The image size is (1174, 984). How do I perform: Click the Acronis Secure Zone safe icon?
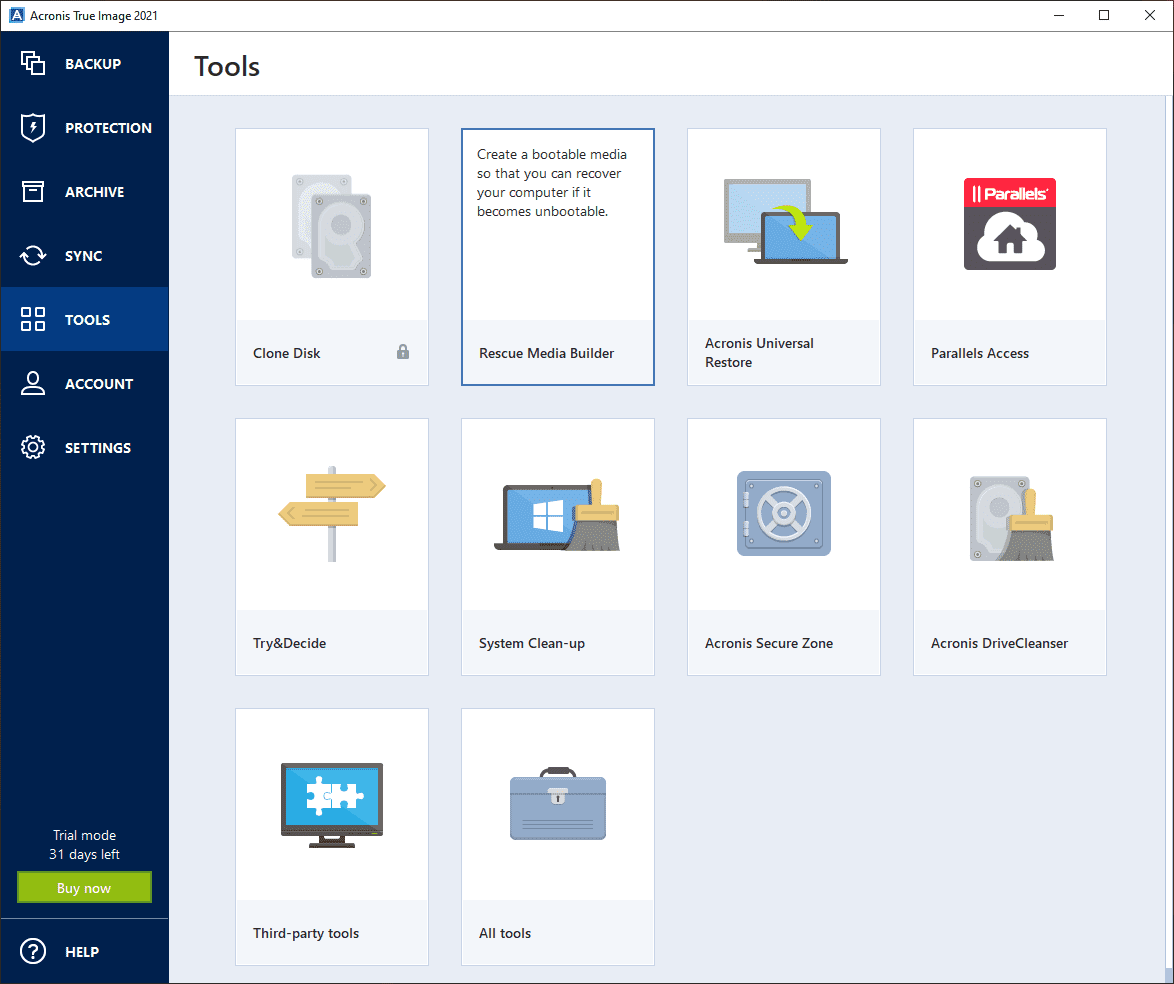(x=784, y=514)
